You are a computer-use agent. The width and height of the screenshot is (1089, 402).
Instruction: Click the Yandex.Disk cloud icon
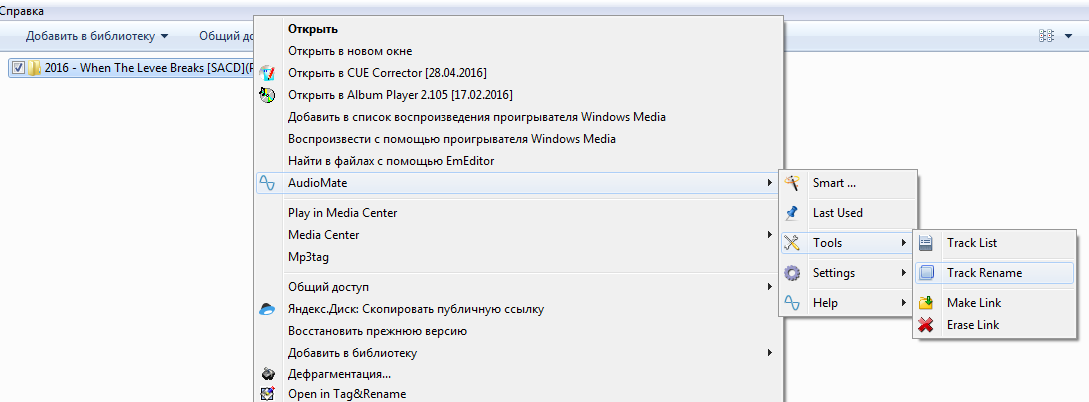(267, 309)
